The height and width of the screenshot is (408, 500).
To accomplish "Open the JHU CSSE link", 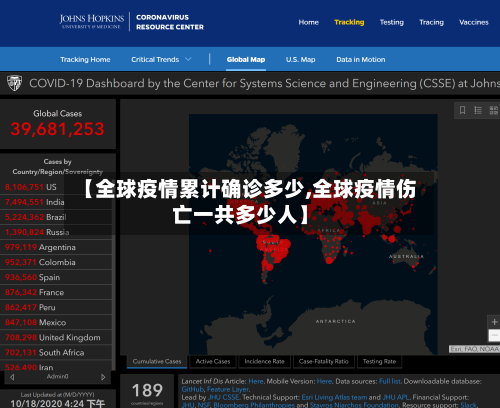I will 223,397.
